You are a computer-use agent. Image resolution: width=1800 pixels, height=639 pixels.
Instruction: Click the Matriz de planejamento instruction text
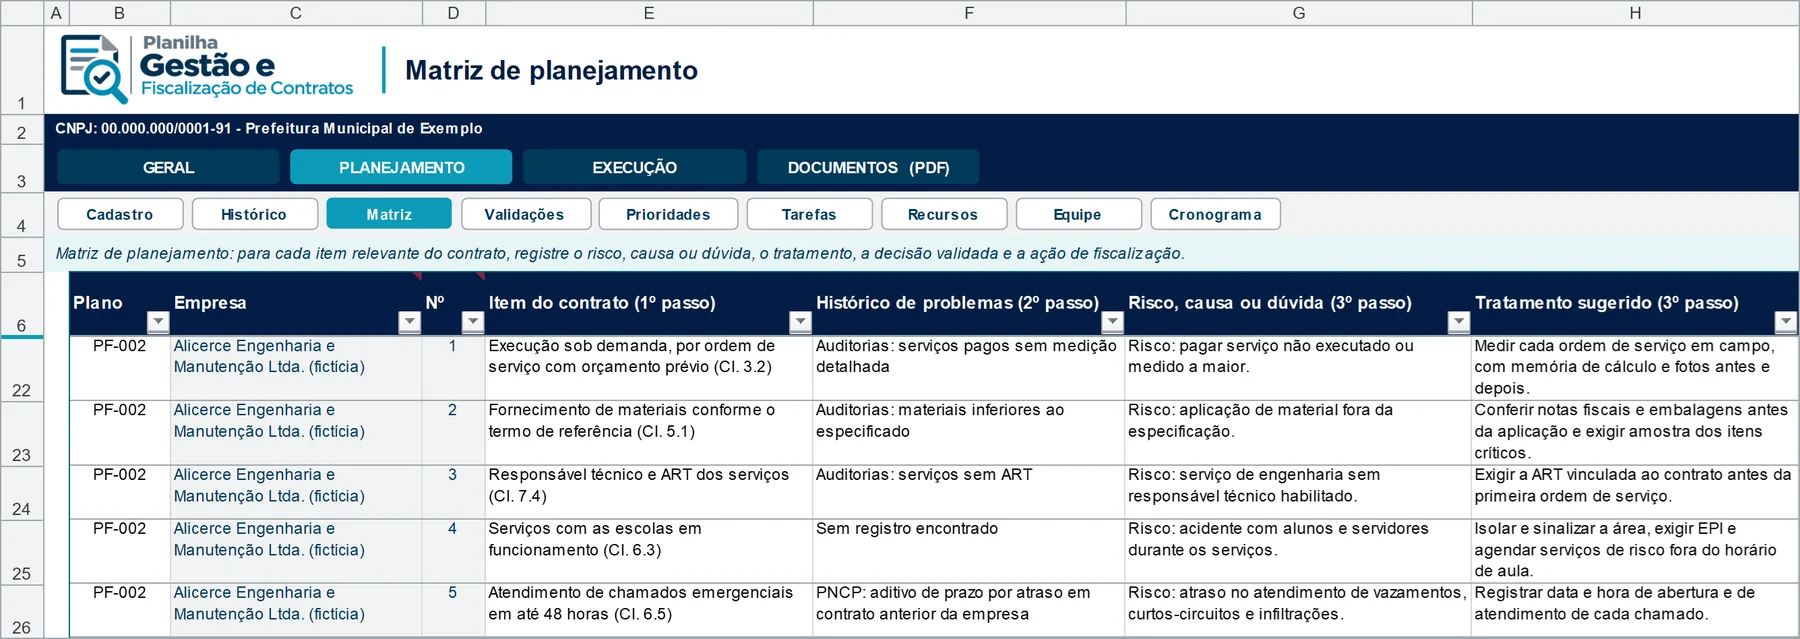(x=620, y=254)
